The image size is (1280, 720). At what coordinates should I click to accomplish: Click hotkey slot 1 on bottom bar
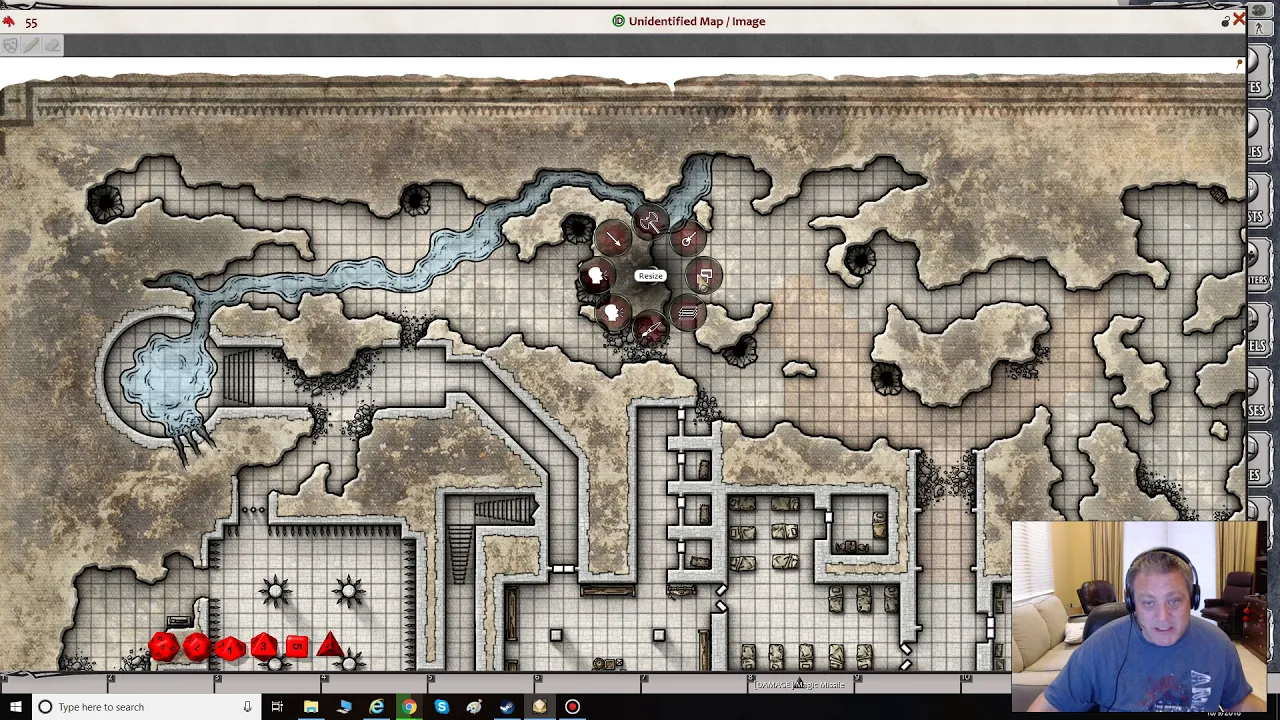(53, 685)
